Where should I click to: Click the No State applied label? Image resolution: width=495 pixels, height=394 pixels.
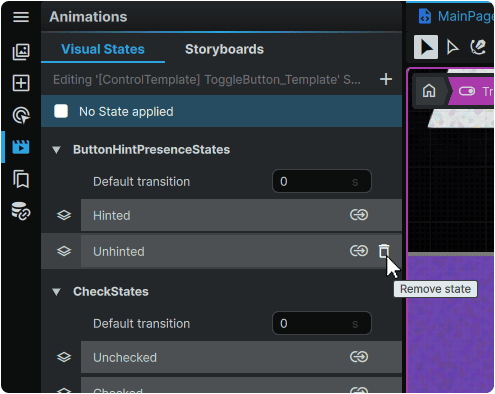pyautogui.click(x=126, y=112)
